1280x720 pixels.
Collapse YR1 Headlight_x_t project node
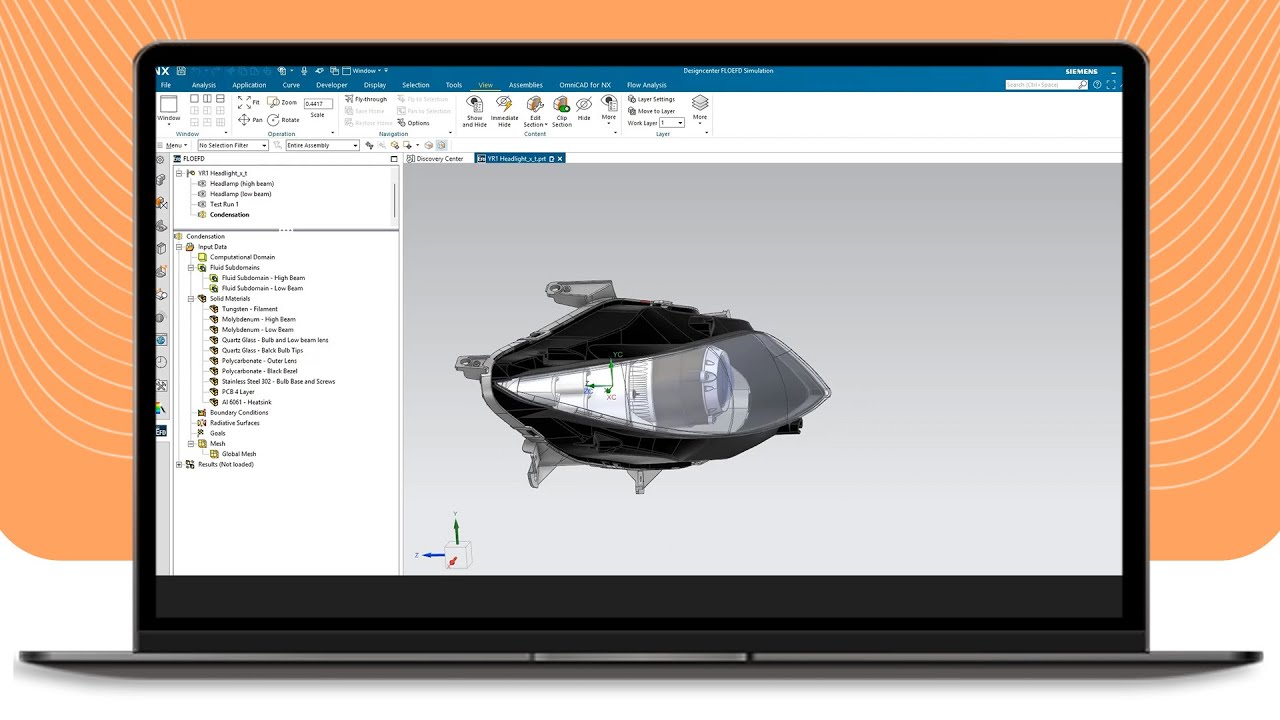click(180, 173)
